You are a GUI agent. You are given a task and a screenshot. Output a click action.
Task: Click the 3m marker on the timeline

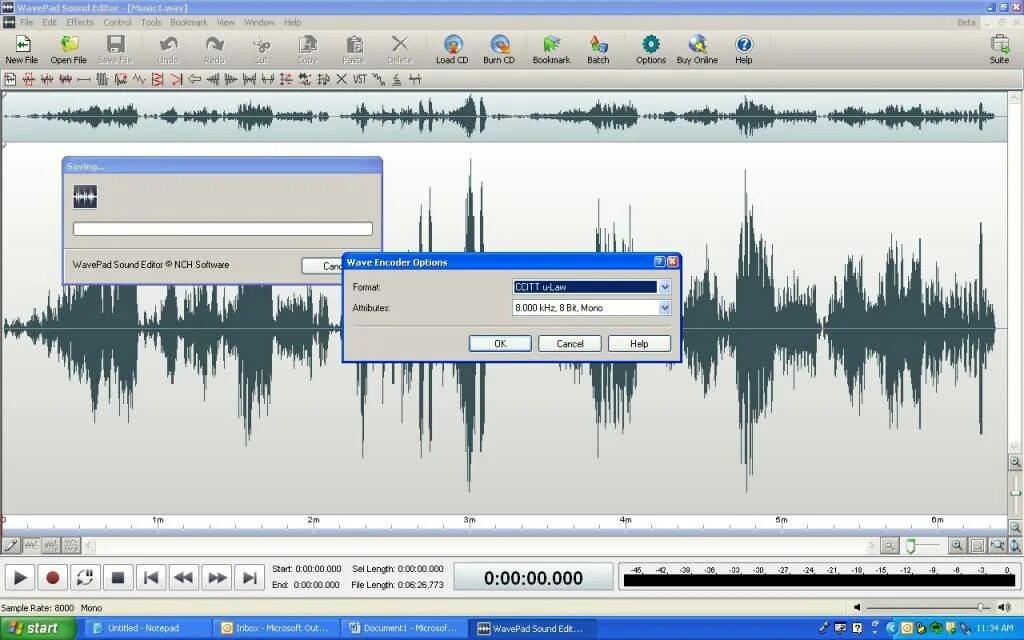click(x=470, y=520)
